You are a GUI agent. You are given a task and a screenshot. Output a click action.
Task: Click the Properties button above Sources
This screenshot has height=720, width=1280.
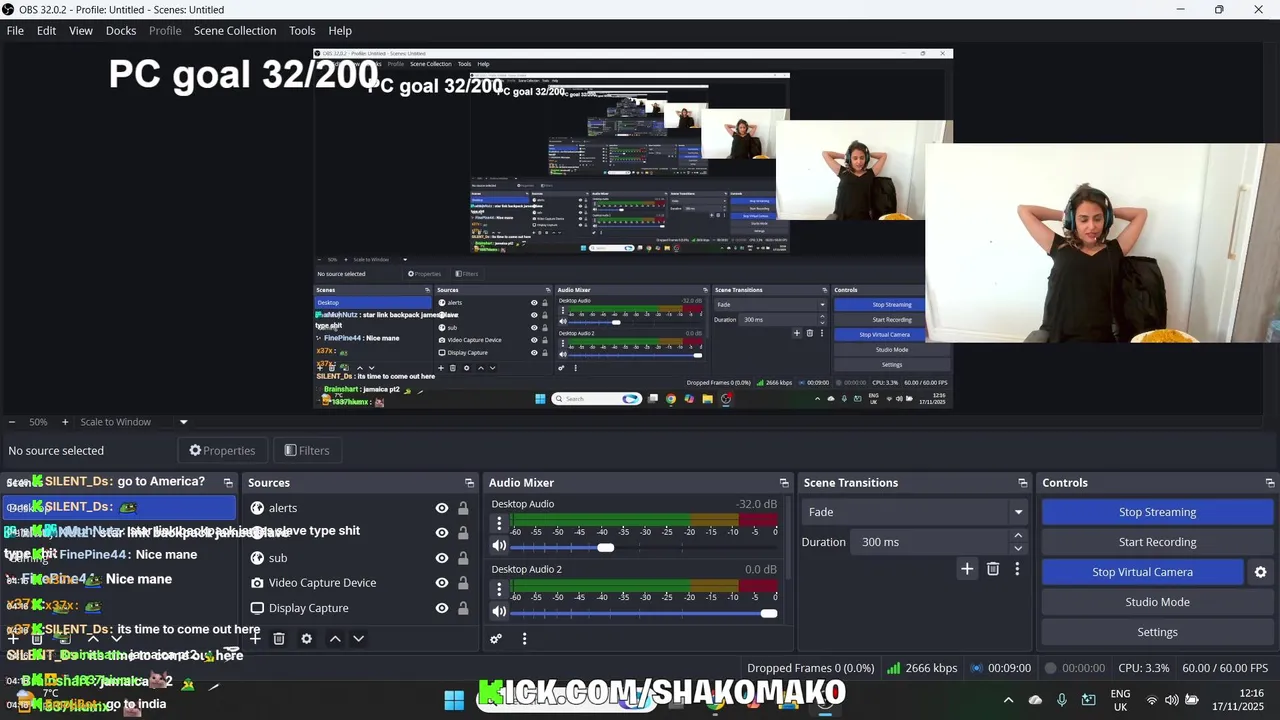coord(222,451)
